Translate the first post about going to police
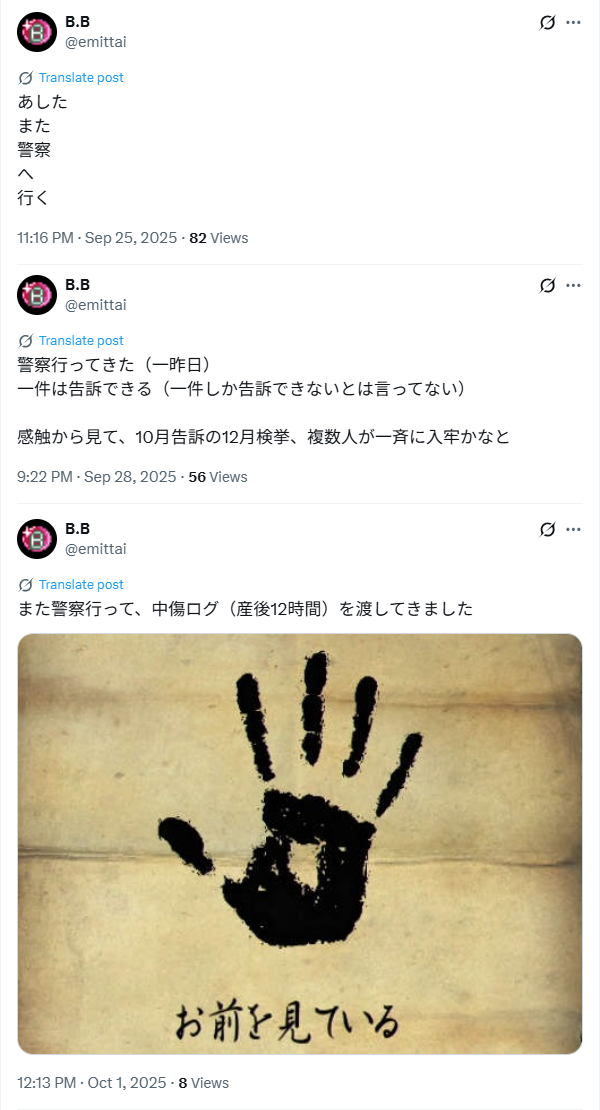 (81, 78)
